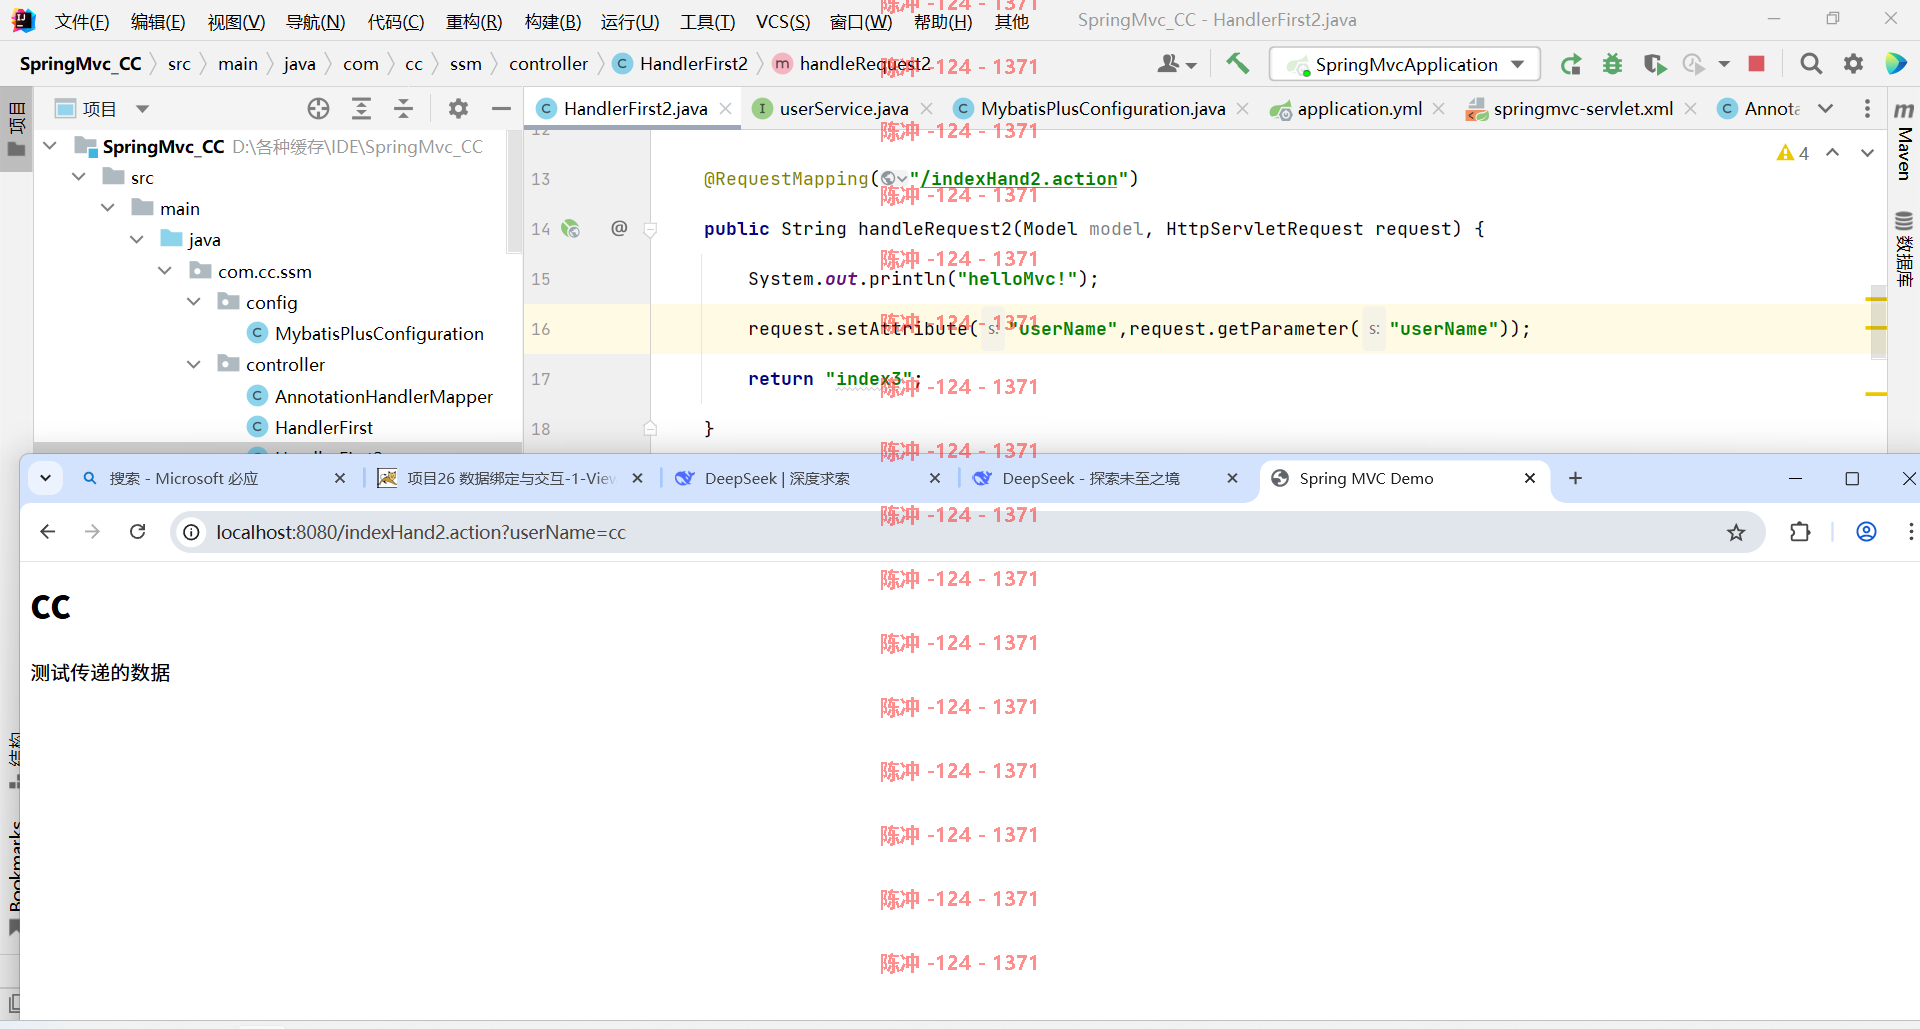
Task: Click the select opened file target icon
Action: click(318, 109)
